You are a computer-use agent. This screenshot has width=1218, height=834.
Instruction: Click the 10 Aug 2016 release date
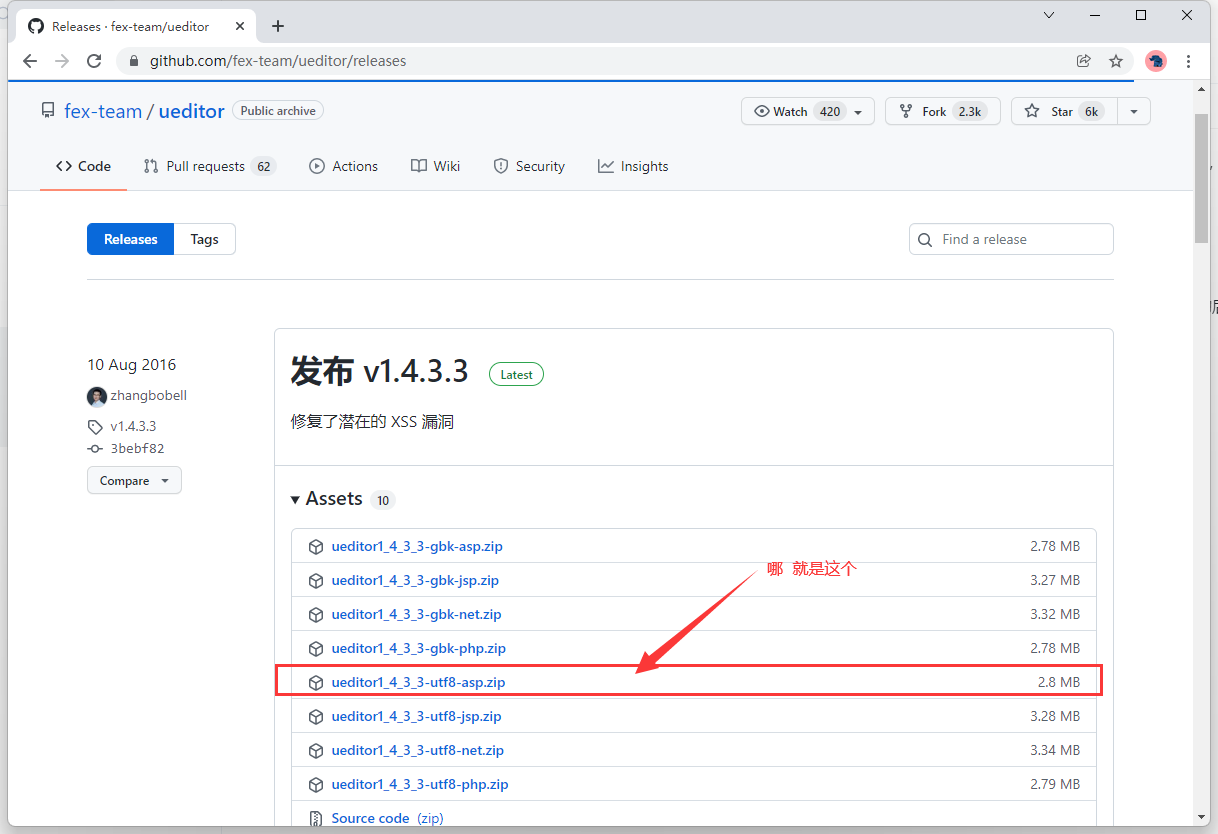coord(131,365)
